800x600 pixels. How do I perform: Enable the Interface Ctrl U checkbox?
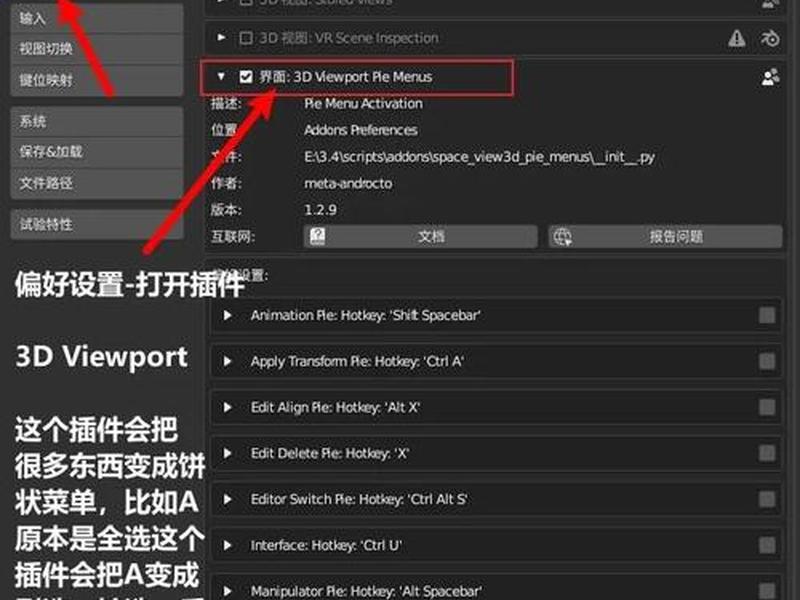(x=767, y=545)
